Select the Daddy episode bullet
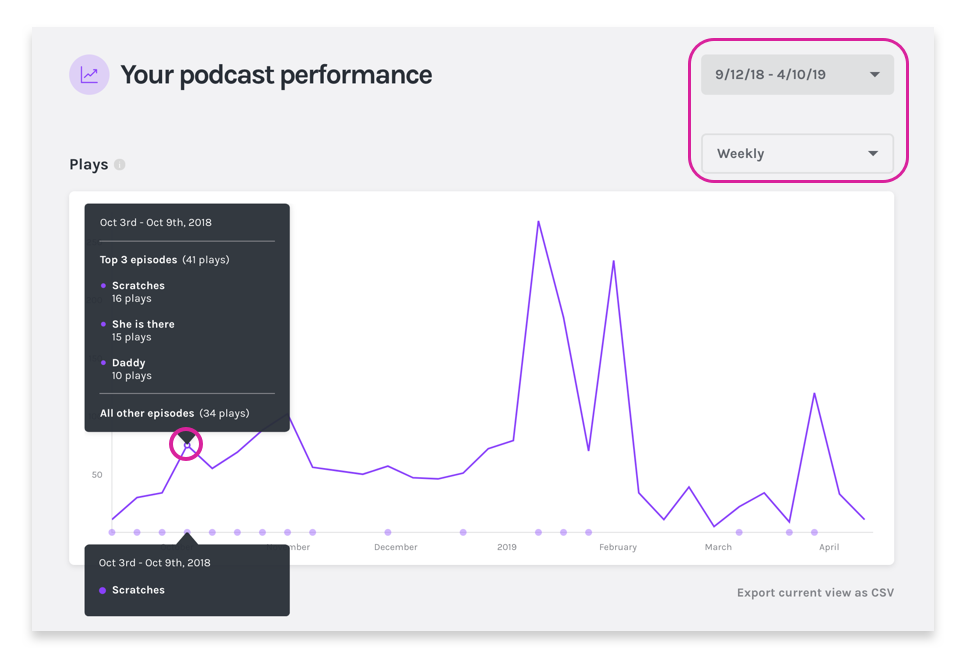 (103, 362)
